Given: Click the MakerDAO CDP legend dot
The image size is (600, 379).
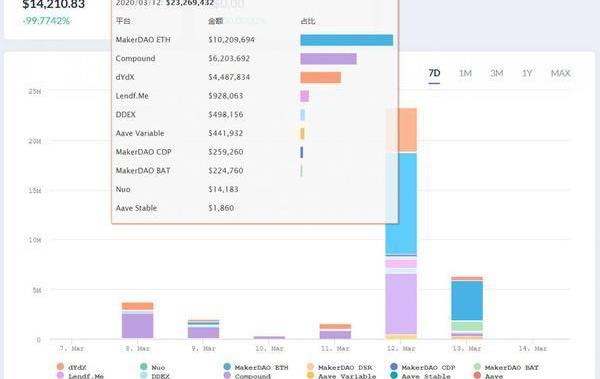Looking at the screenshot, I should pyautogui.click(x=394, y=367).
